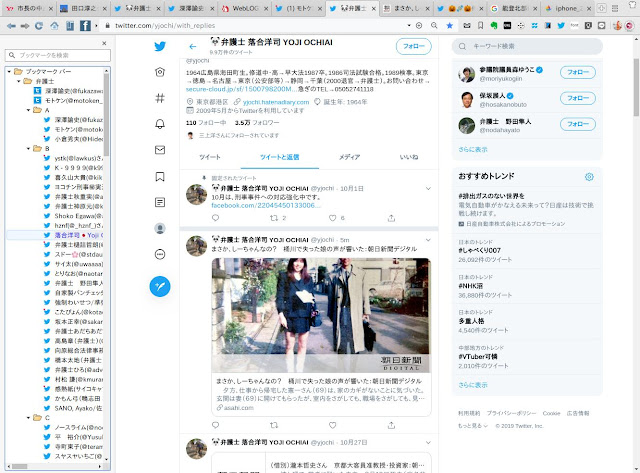Open the yjochi.hatenadiary.com profile link
The image size is (640, 473).
click(x=276, y=102)
